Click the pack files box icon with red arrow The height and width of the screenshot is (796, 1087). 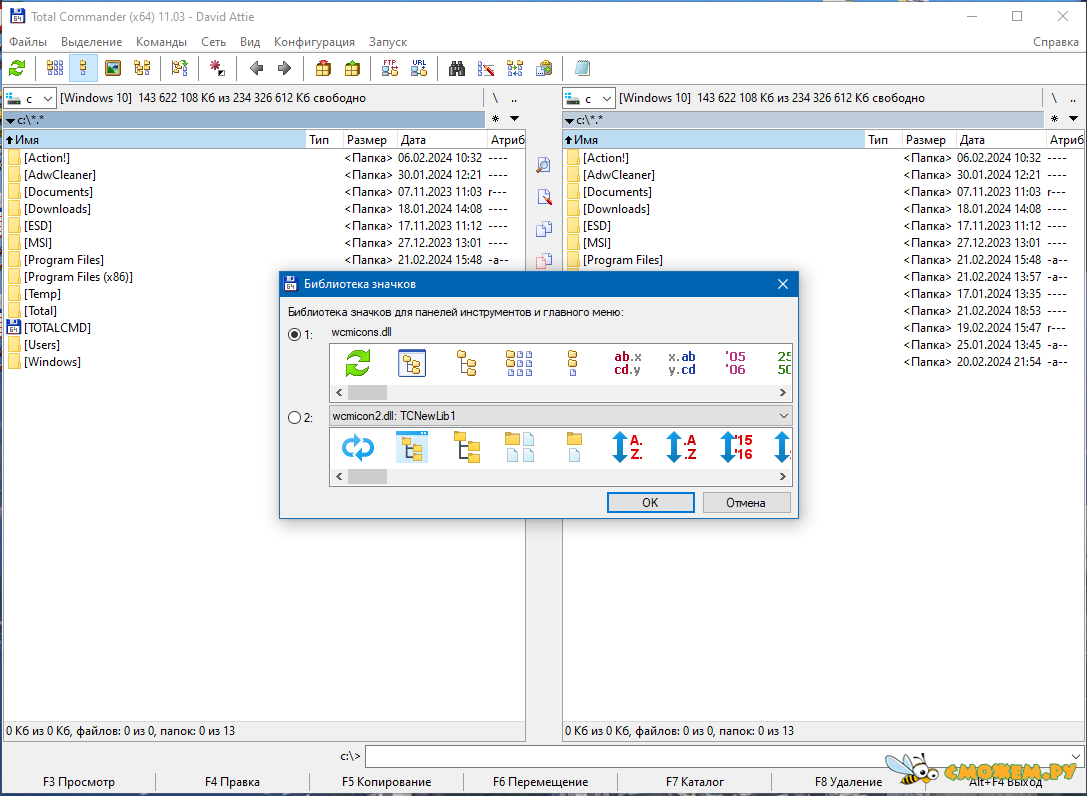(323, 68)
